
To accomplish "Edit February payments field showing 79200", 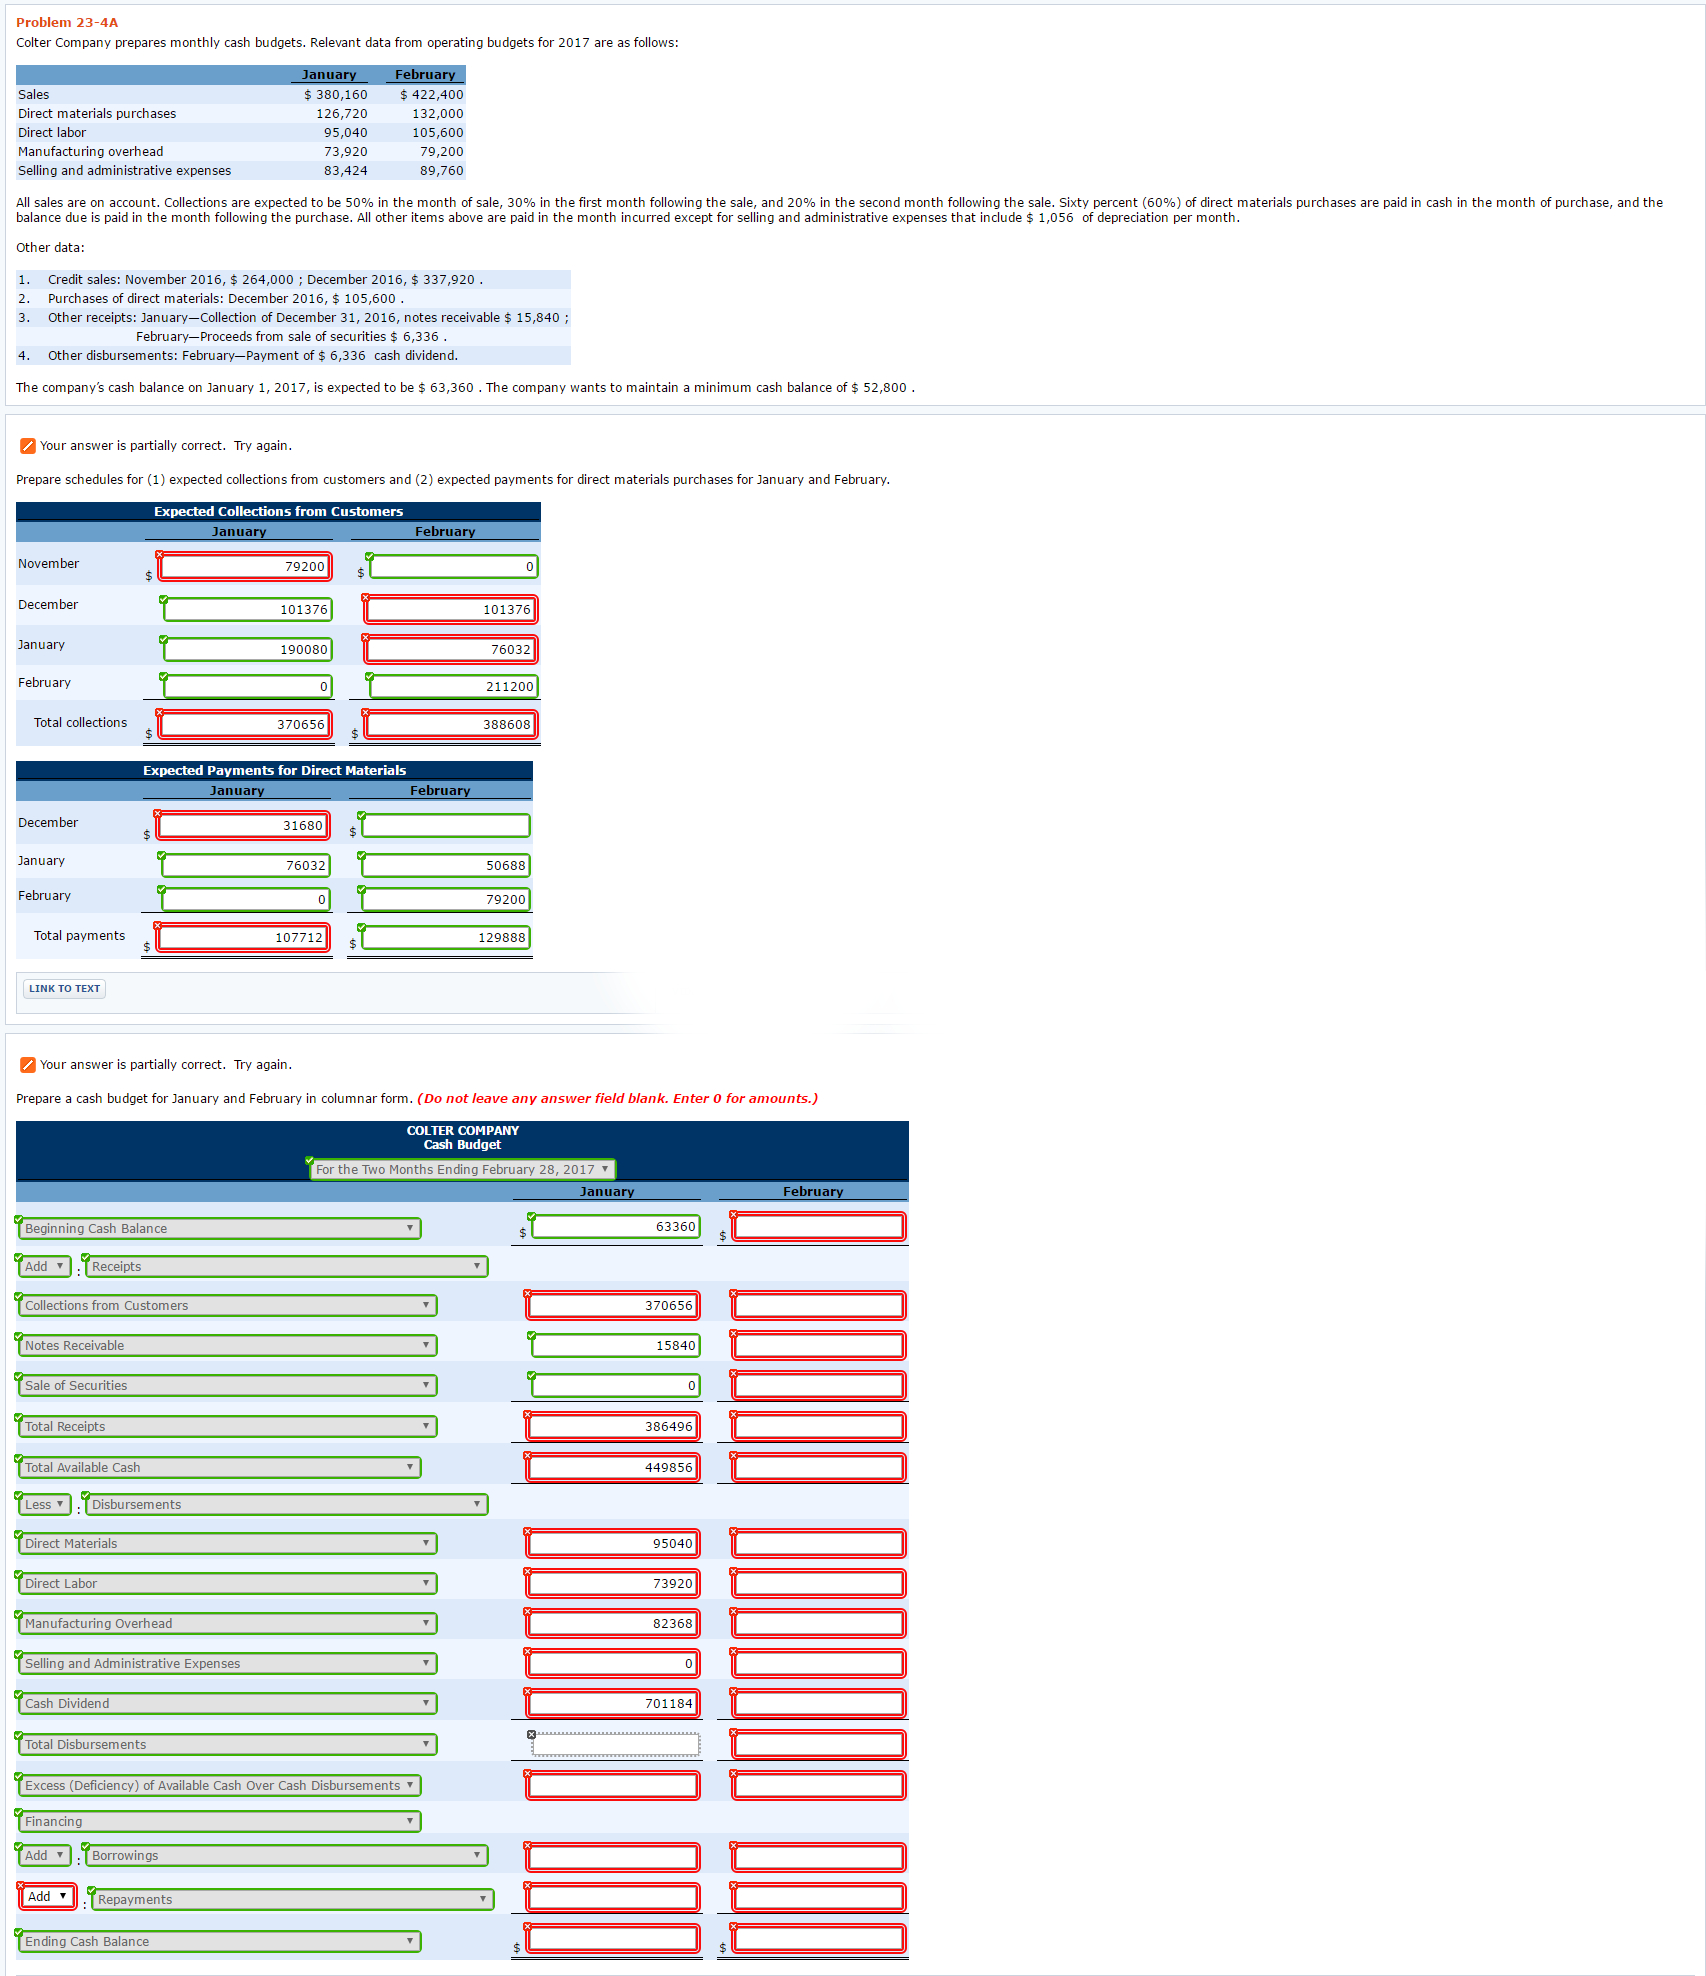I will 445,899.
